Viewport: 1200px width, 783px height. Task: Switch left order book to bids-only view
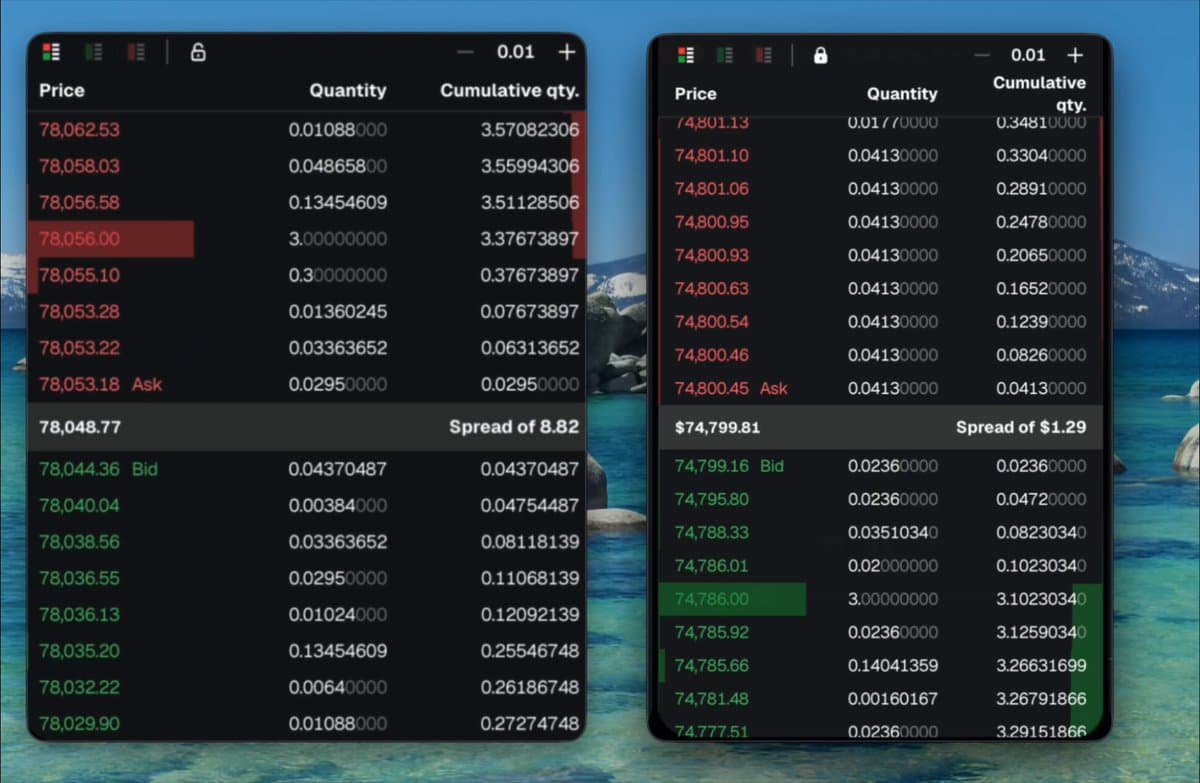[x=93, y=50]
